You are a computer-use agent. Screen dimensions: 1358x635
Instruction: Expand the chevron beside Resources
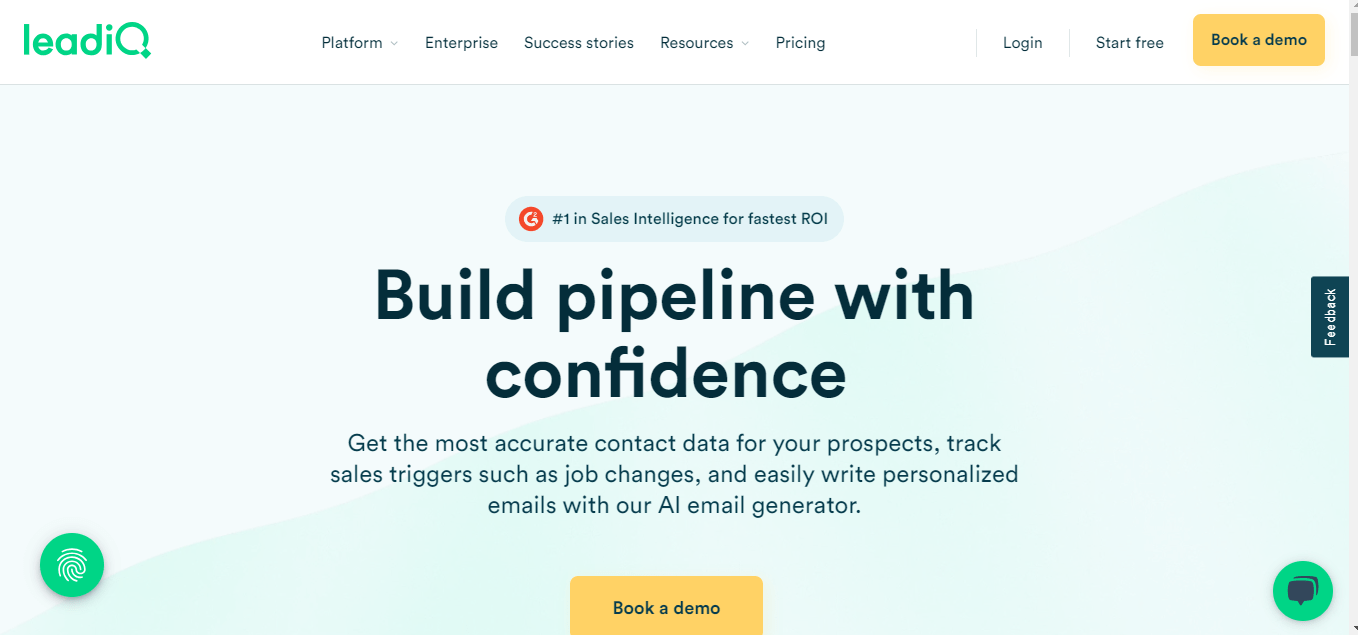click(745, 44)
